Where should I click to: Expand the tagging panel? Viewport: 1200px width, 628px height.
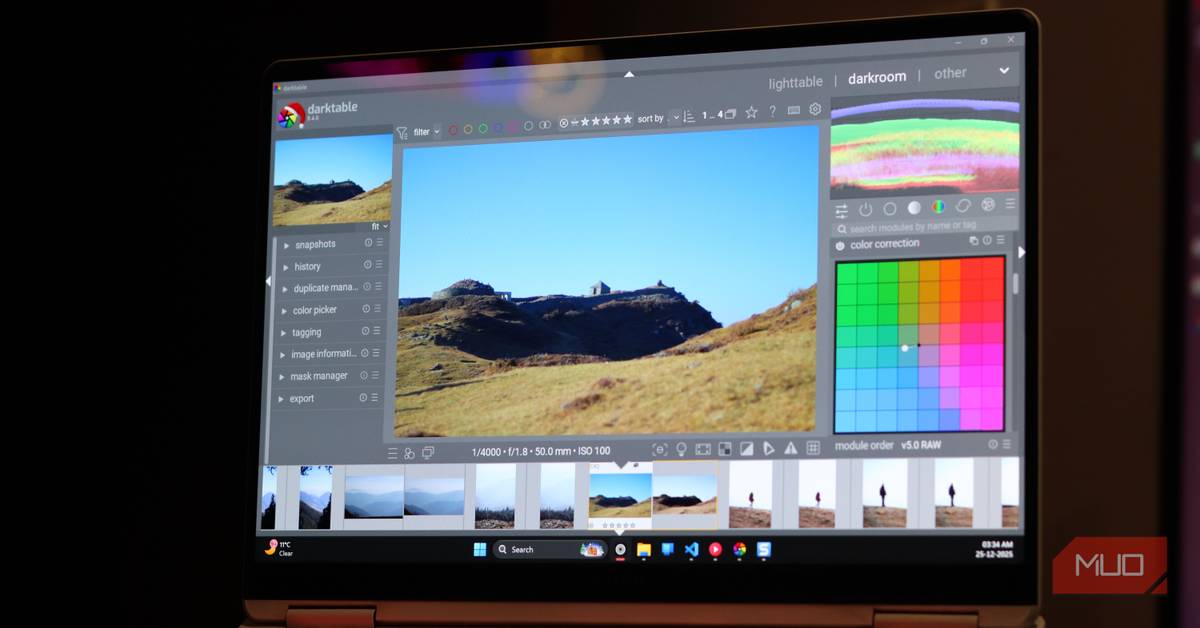pyautogui.click(x=284, y=333)
